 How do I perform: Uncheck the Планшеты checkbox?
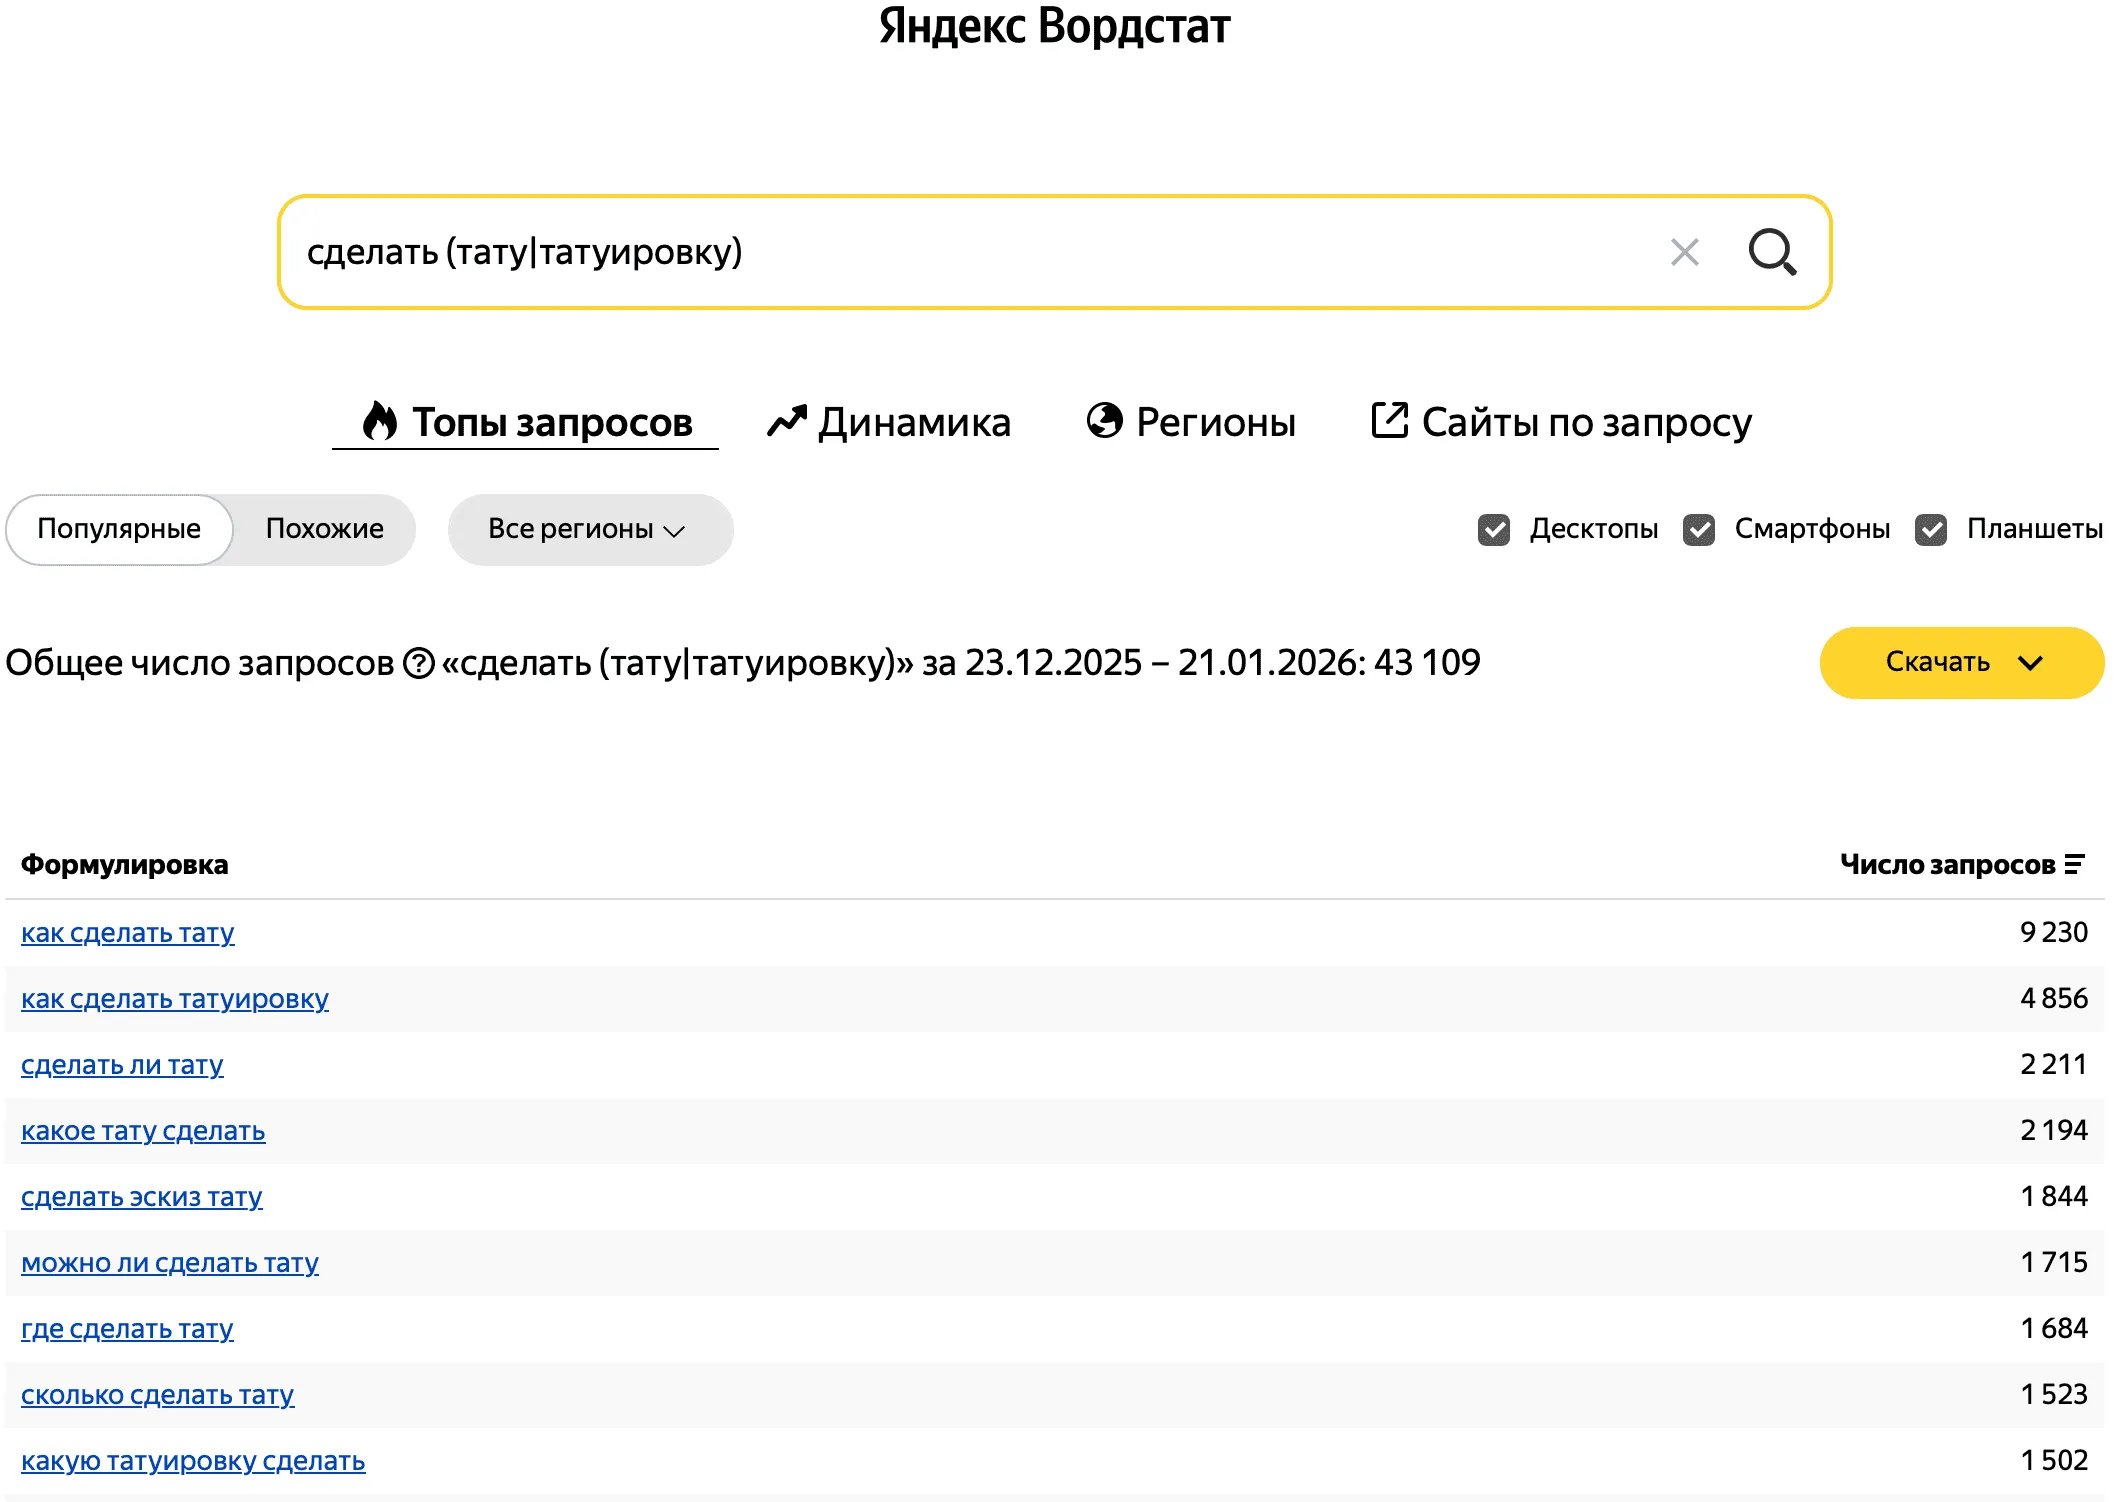(x=1930, y=529)
